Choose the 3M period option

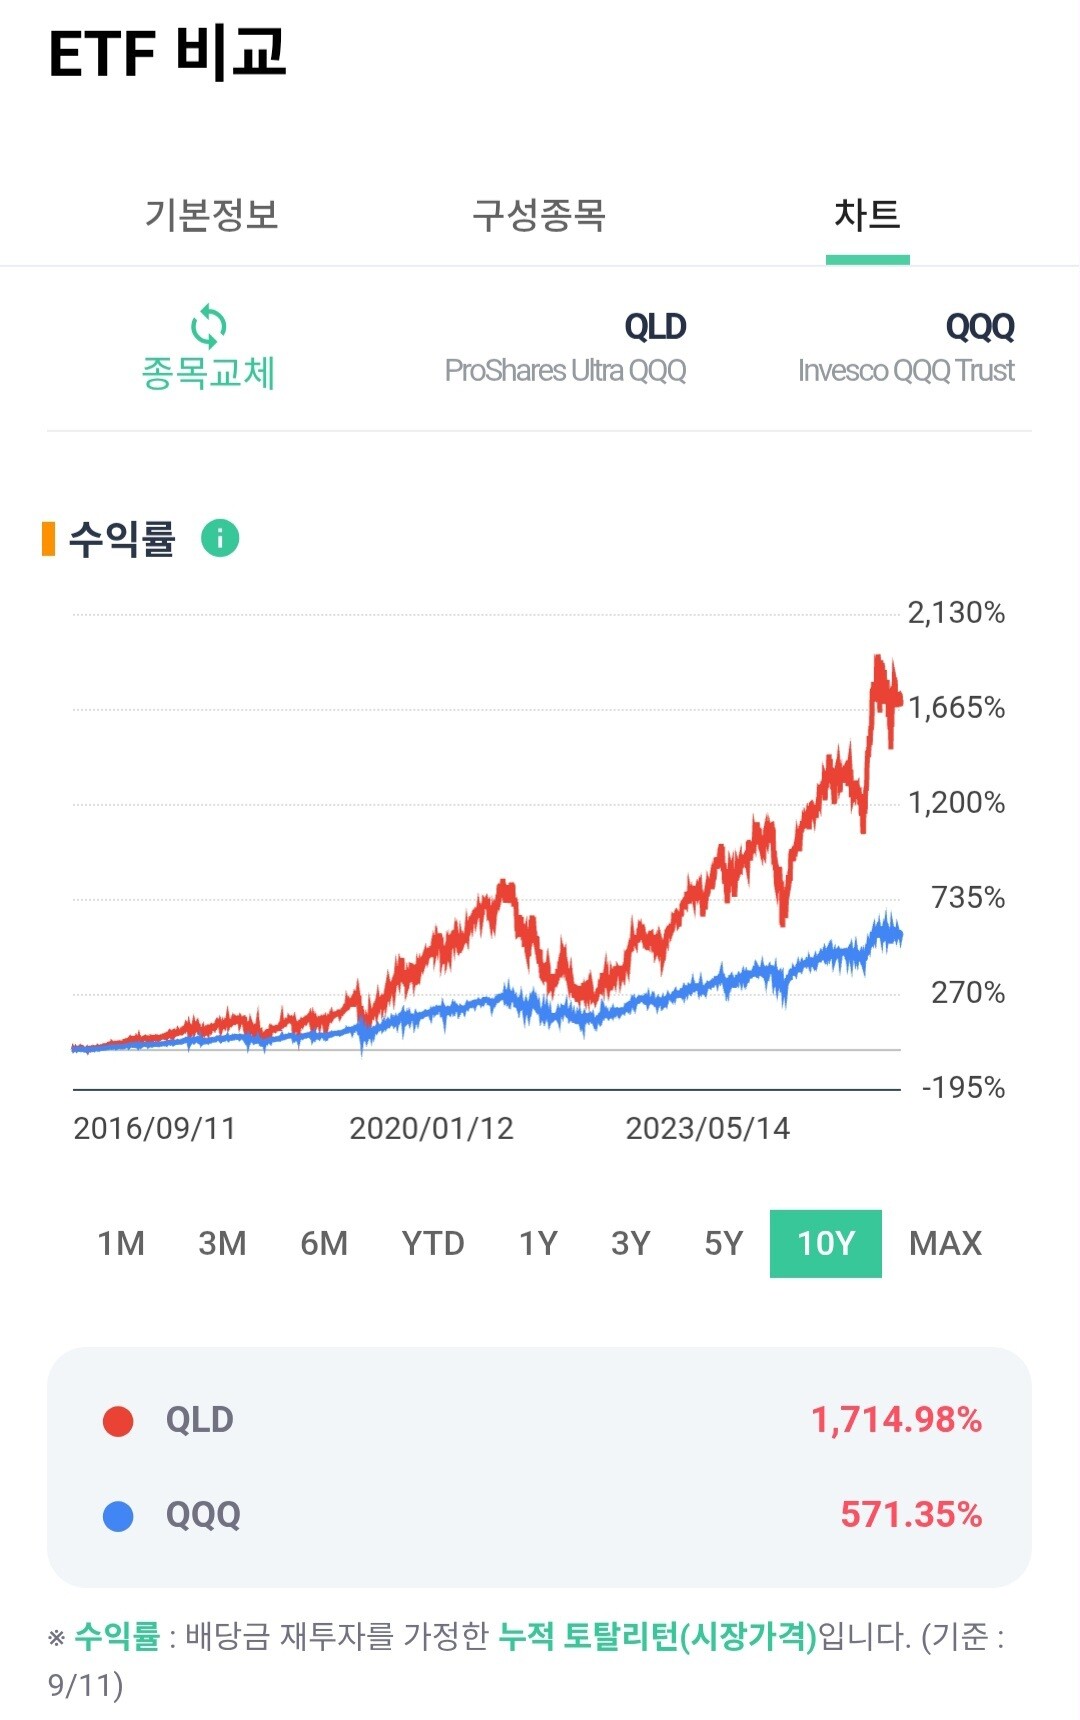(x=222, y=1243)
